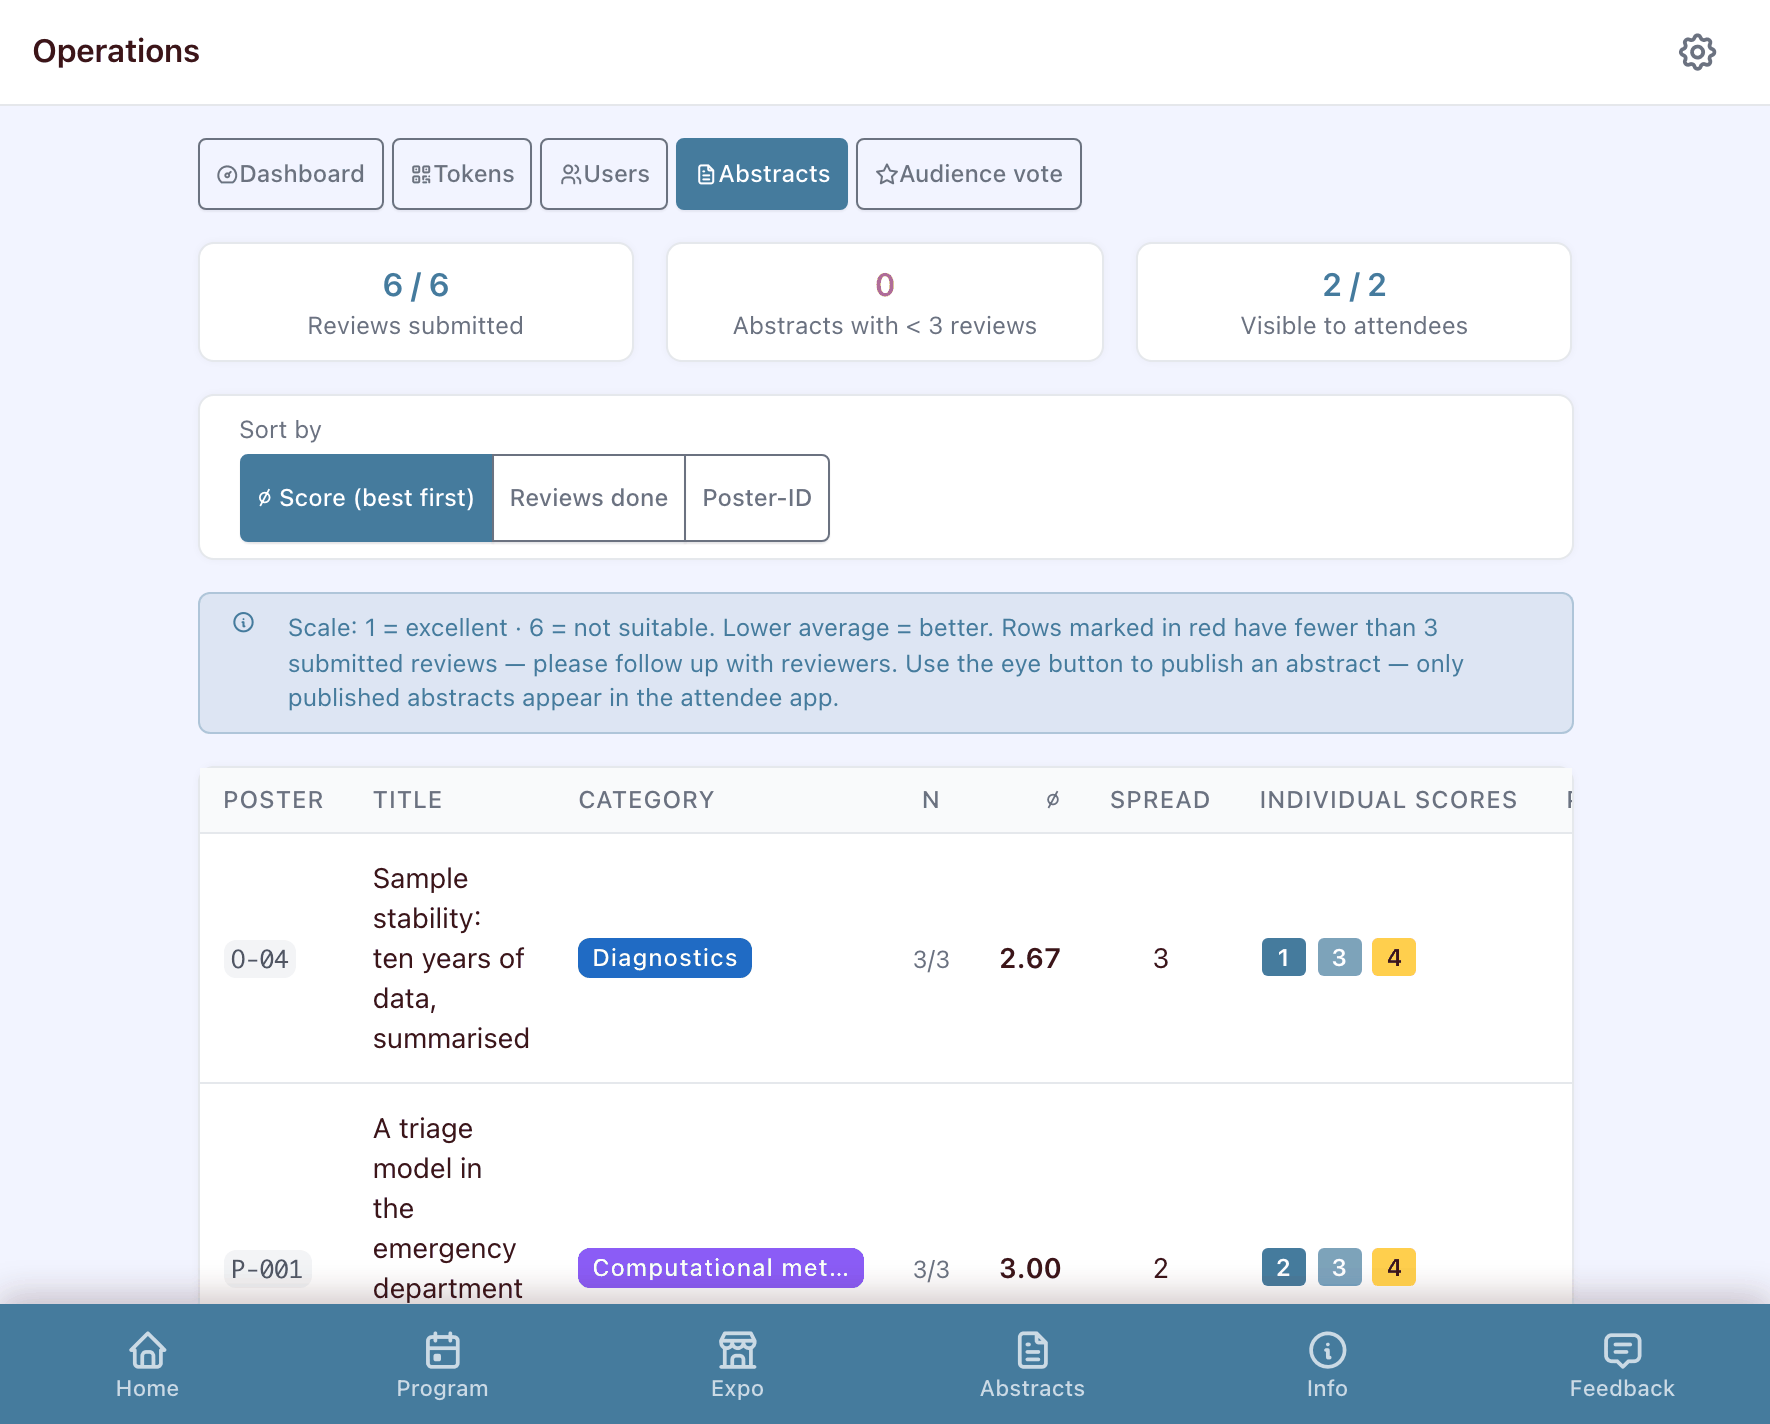Open Program in bottom navigation
Screen dimensions: 1770x1424
tap(442, 1364)
